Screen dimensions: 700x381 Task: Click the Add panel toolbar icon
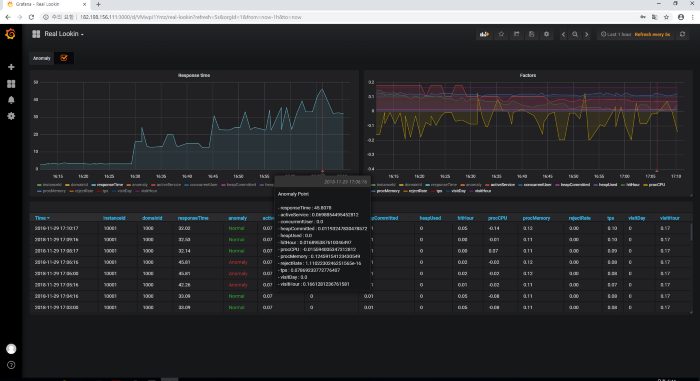click(x=484, y=34)
